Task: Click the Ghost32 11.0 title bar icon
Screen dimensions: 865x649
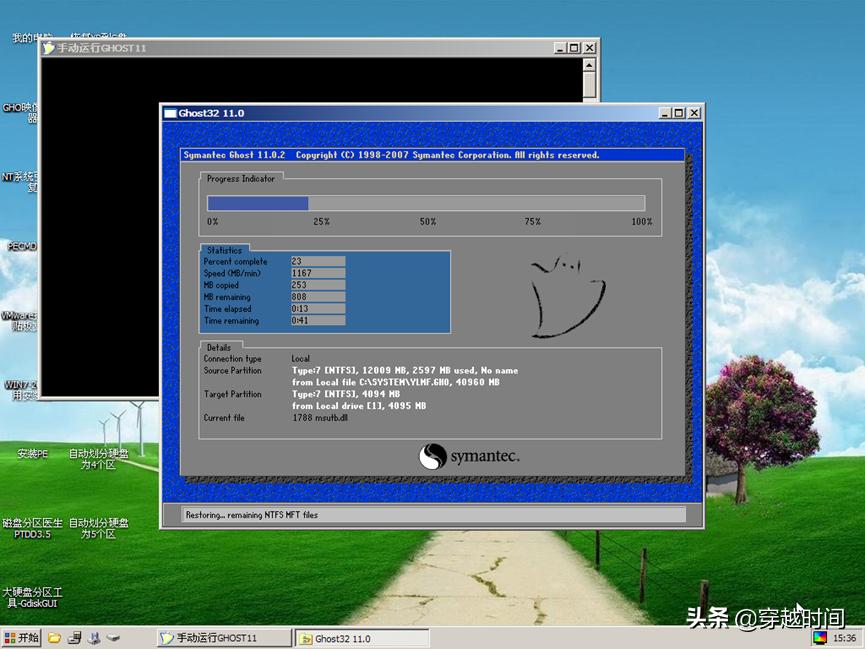Action: 168,113
